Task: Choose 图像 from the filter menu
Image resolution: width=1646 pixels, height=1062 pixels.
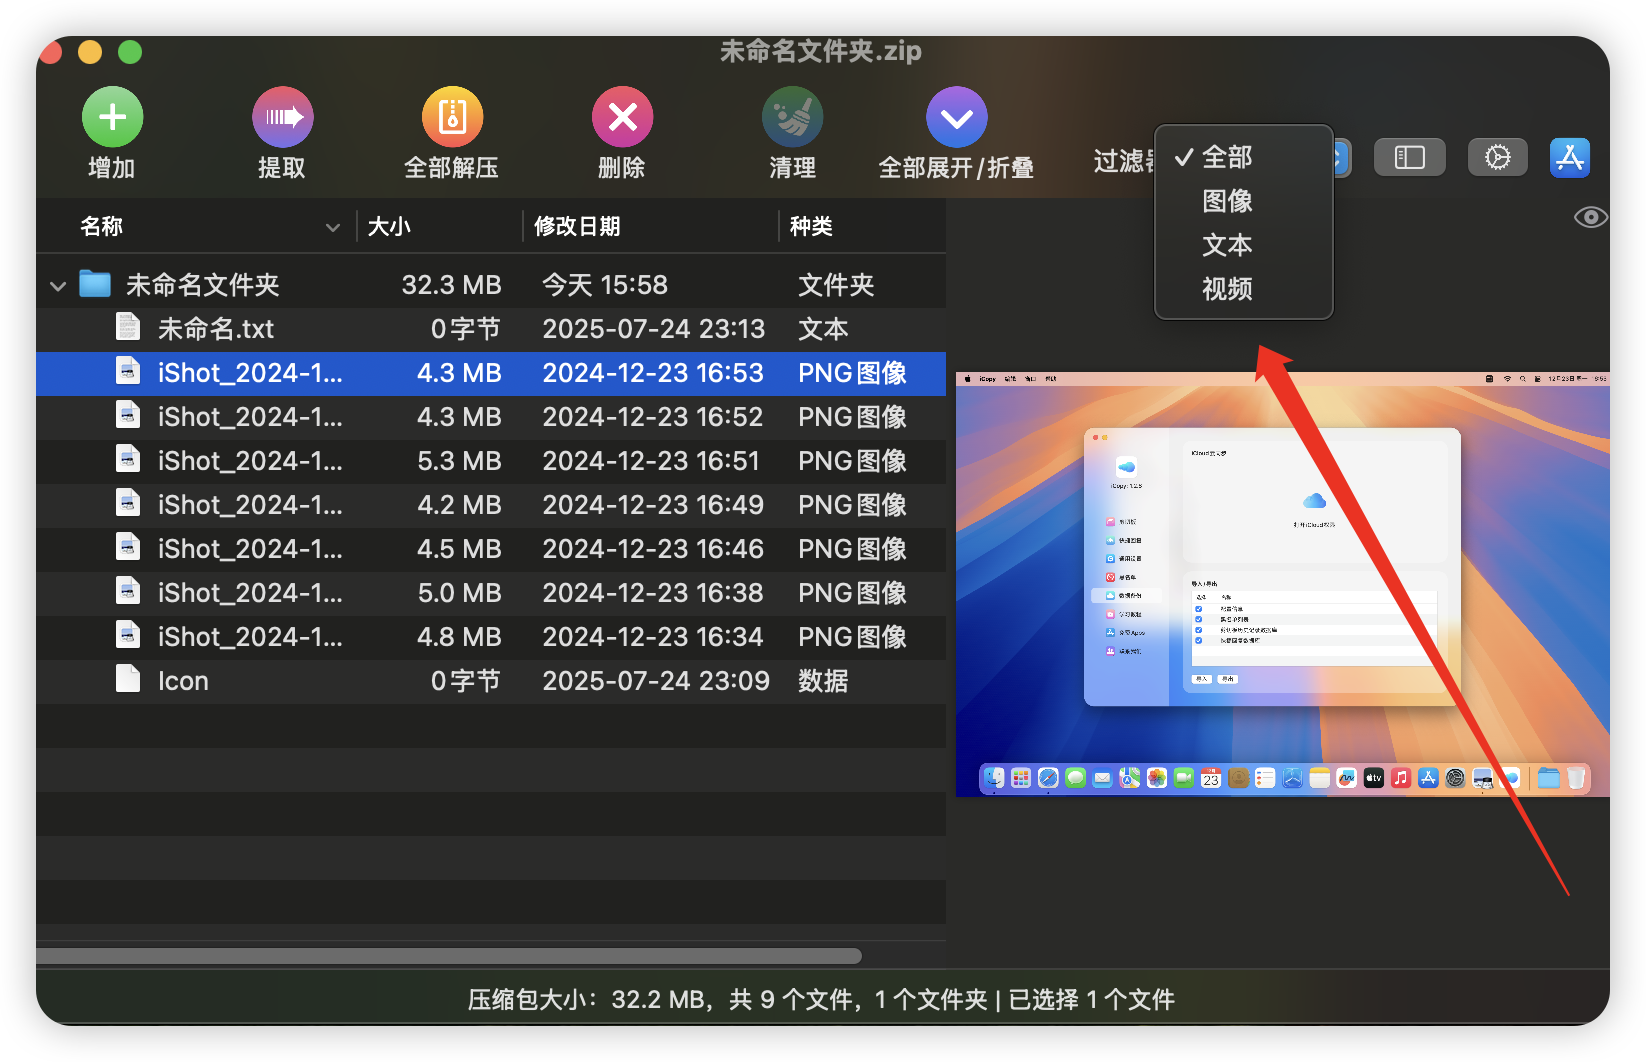Action: click(x=1227, y=201)
